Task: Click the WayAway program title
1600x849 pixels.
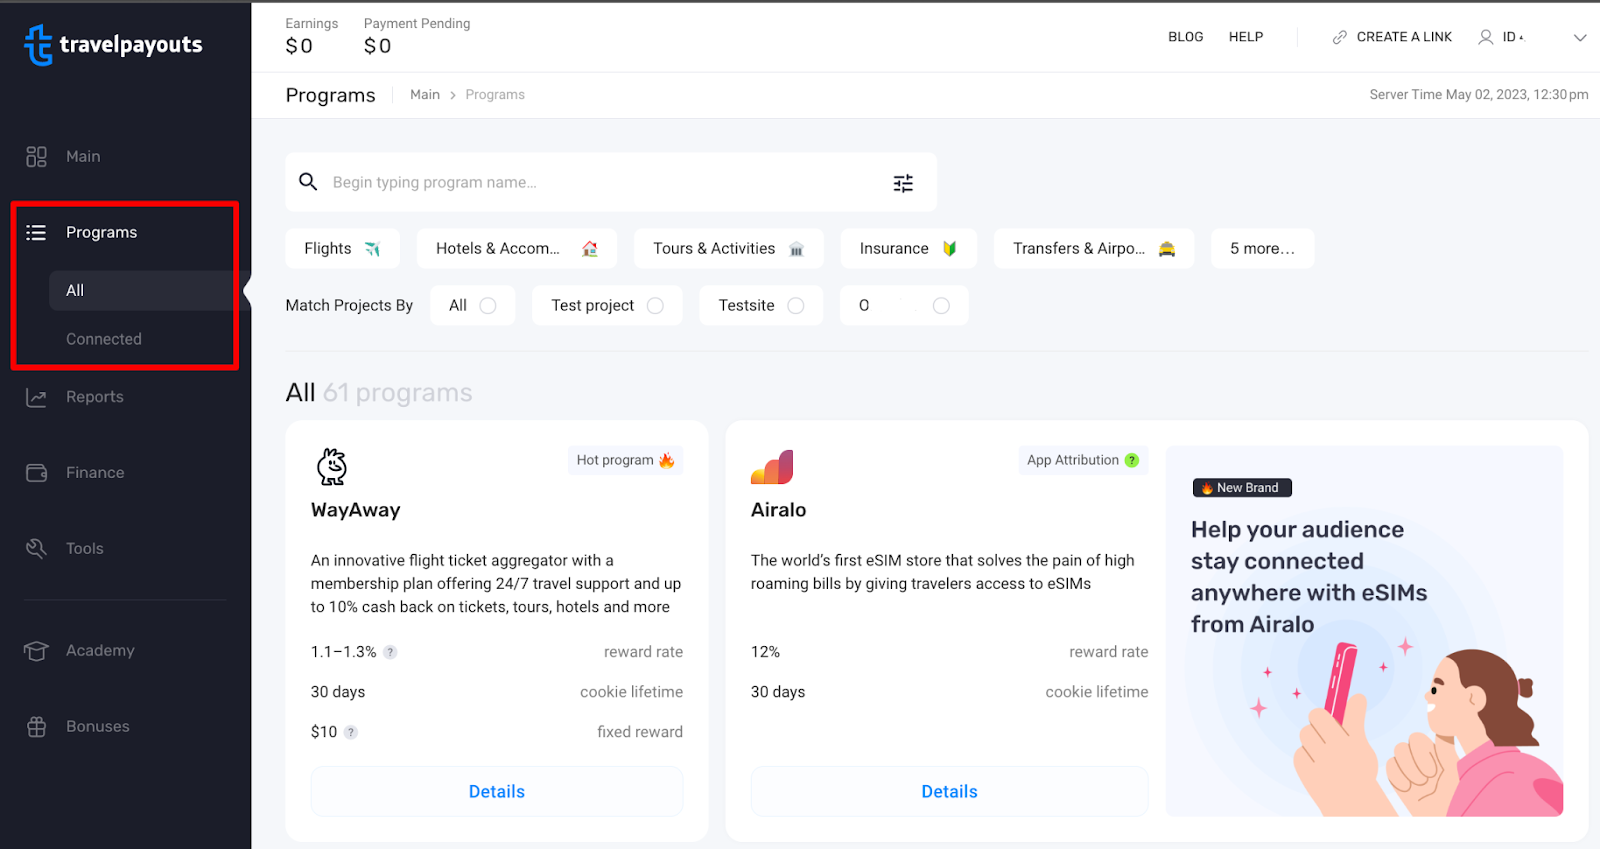Action: (356, 510)
